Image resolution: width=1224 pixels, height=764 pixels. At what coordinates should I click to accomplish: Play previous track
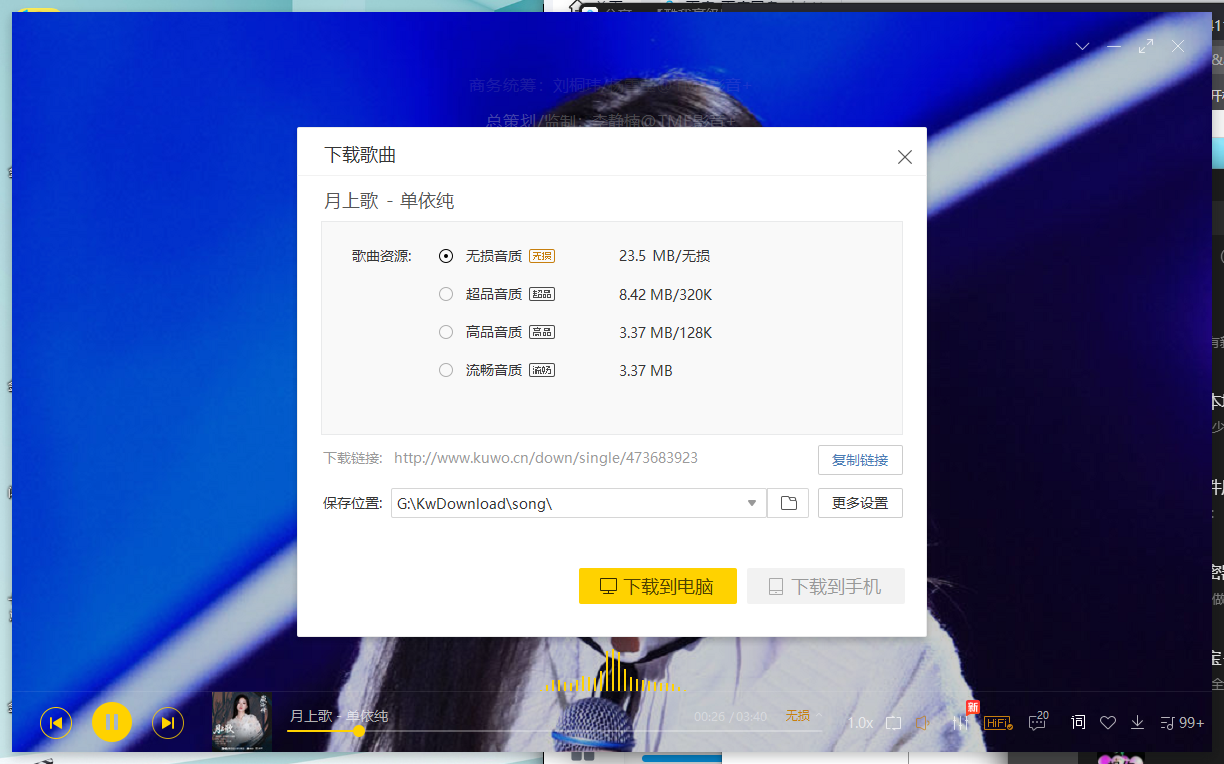click(56, 722)
